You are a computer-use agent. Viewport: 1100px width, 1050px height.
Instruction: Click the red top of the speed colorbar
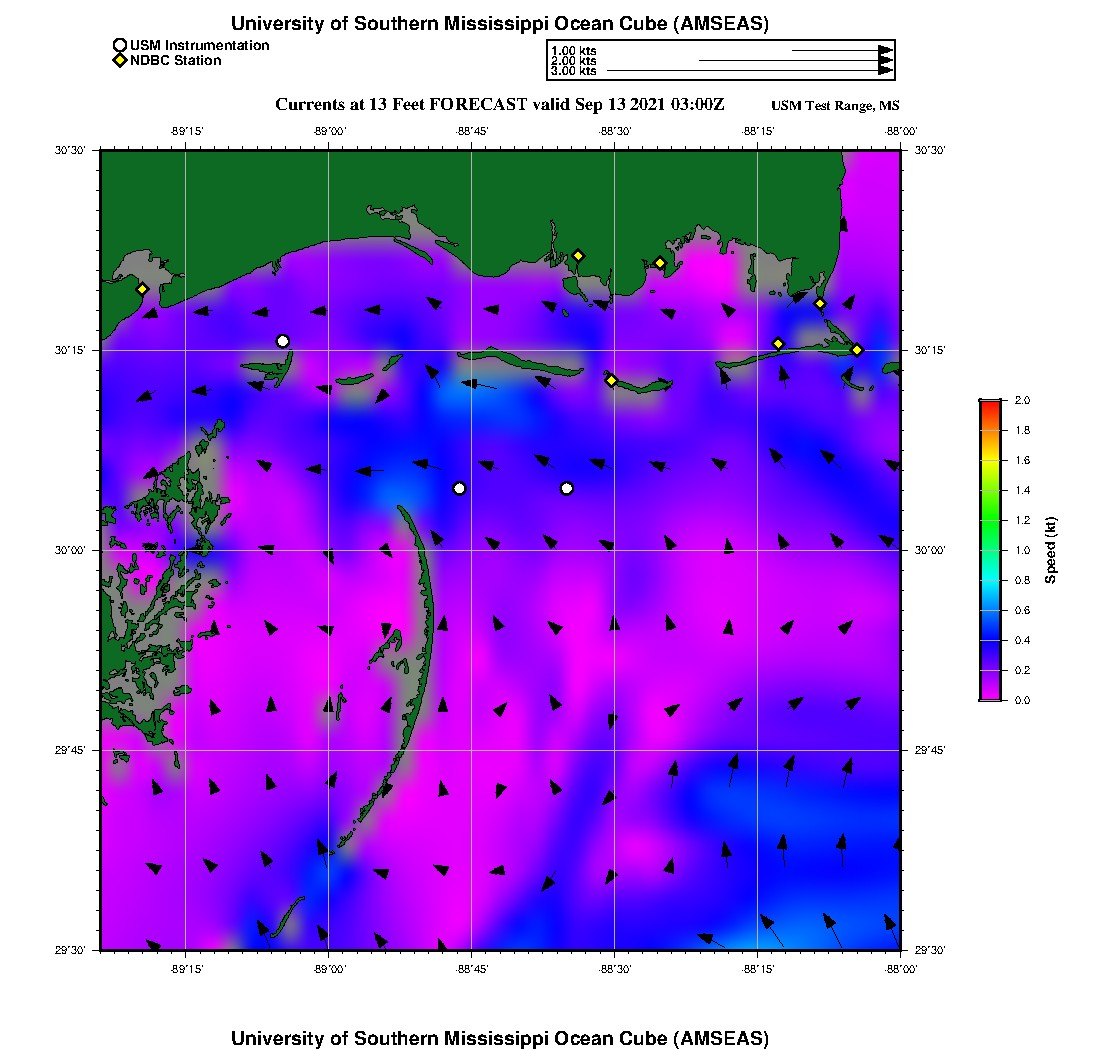[989, 405]
